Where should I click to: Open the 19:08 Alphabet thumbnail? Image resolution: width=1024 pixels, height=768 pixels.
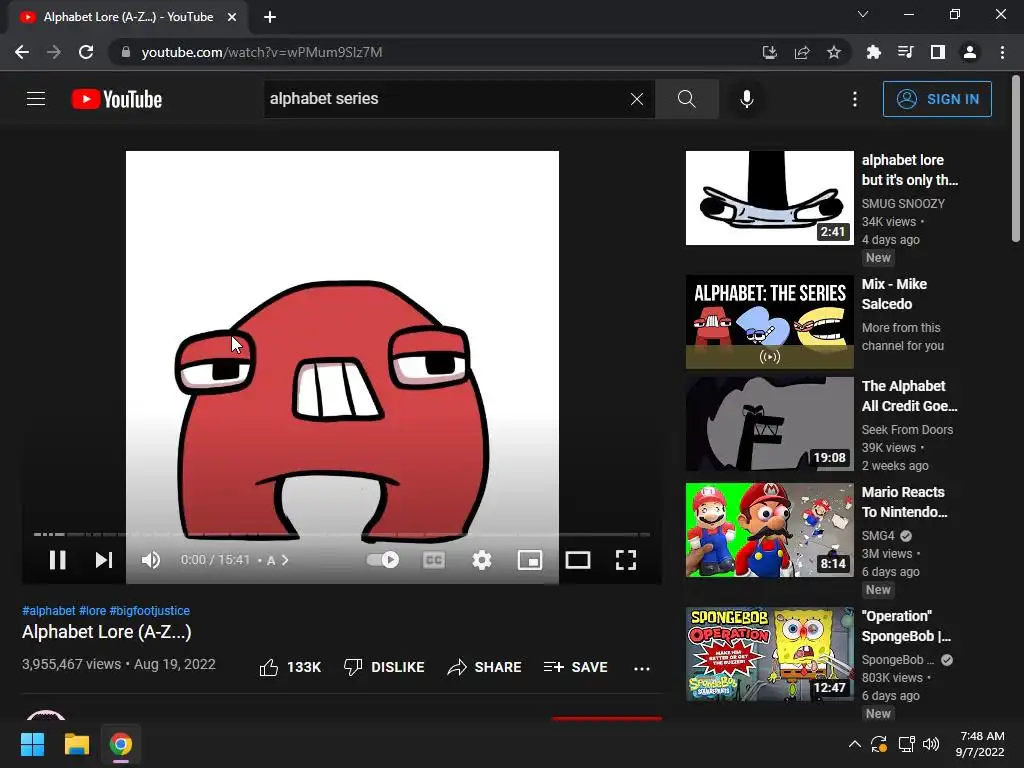[769, 424]
